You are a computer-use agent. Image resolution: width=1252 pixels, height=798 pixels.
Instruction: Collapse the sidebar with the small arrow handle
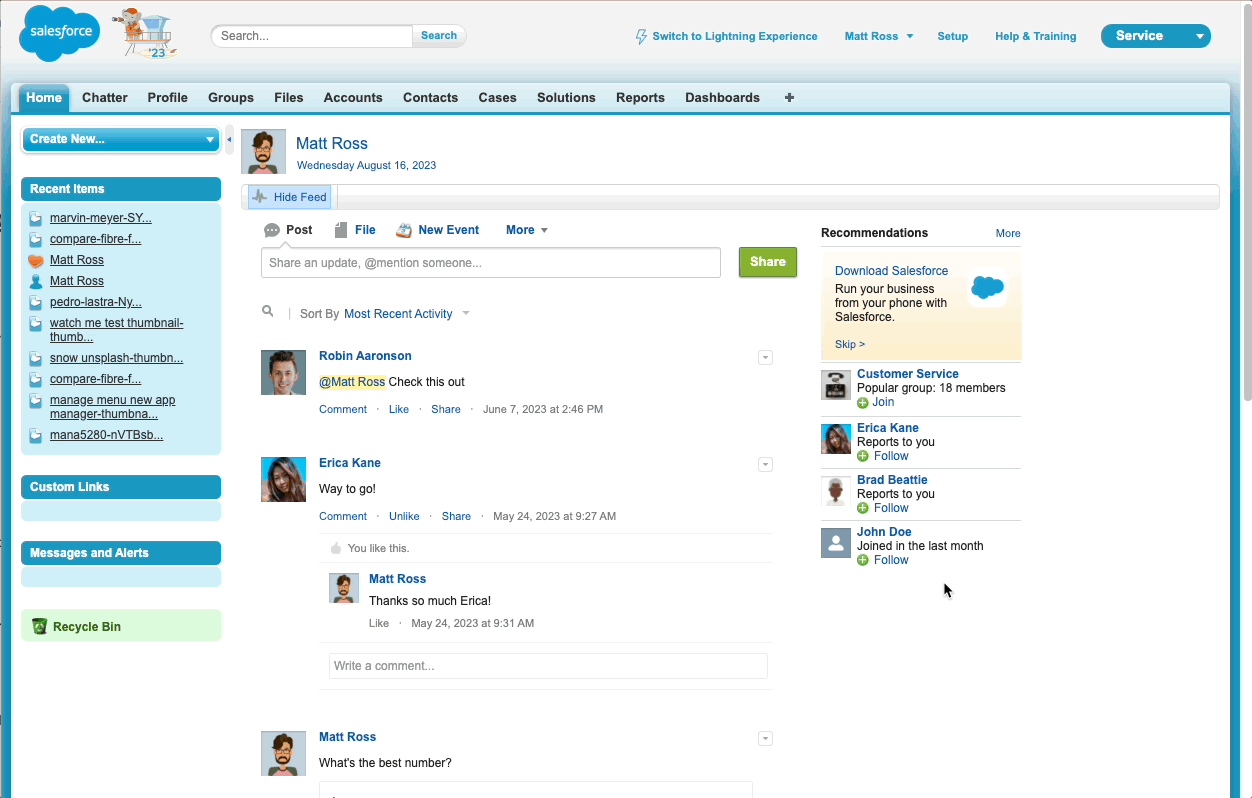coord(229,139)
